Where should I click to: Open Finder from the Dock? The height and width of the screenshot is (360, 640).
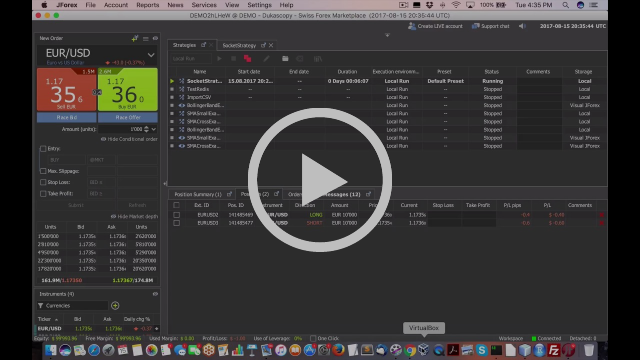[x=51, y=350]
